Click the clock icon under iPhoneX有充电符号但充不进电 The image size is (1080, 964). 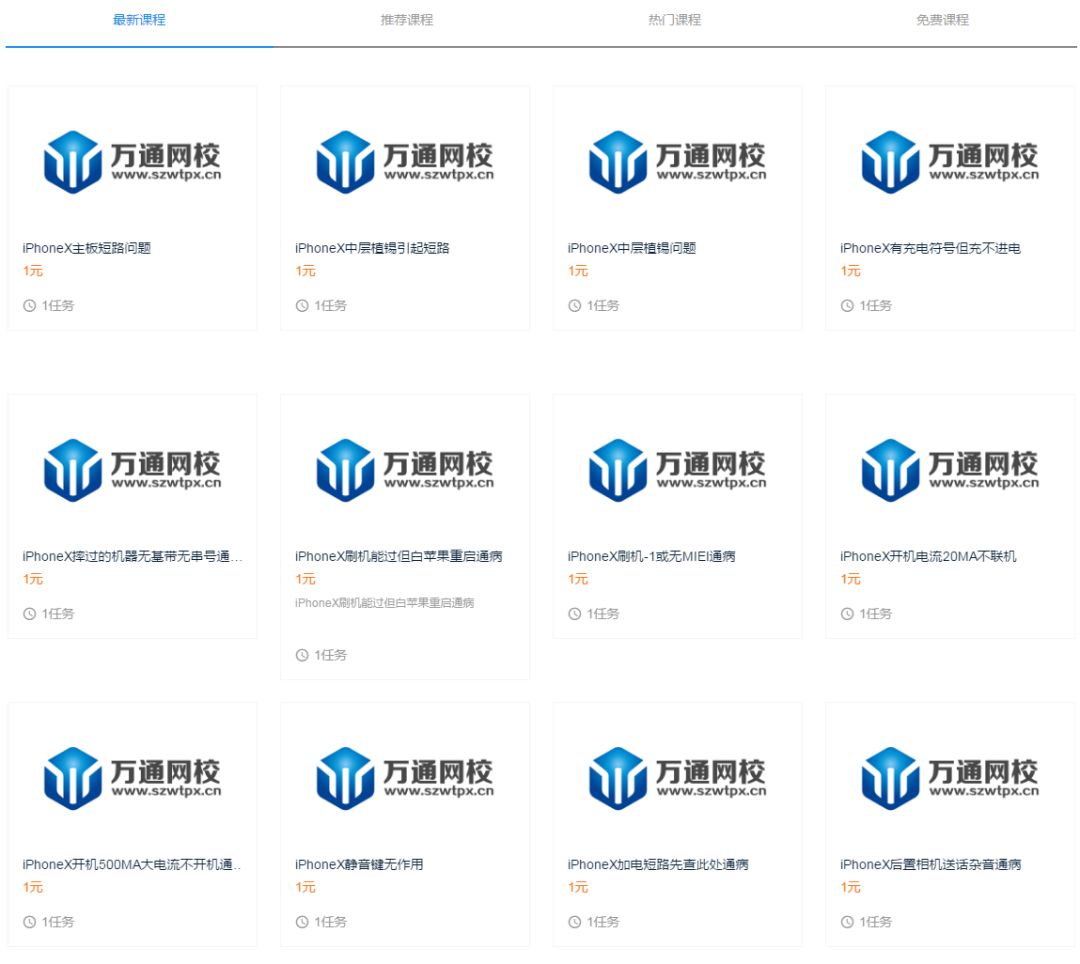(847, 306)
